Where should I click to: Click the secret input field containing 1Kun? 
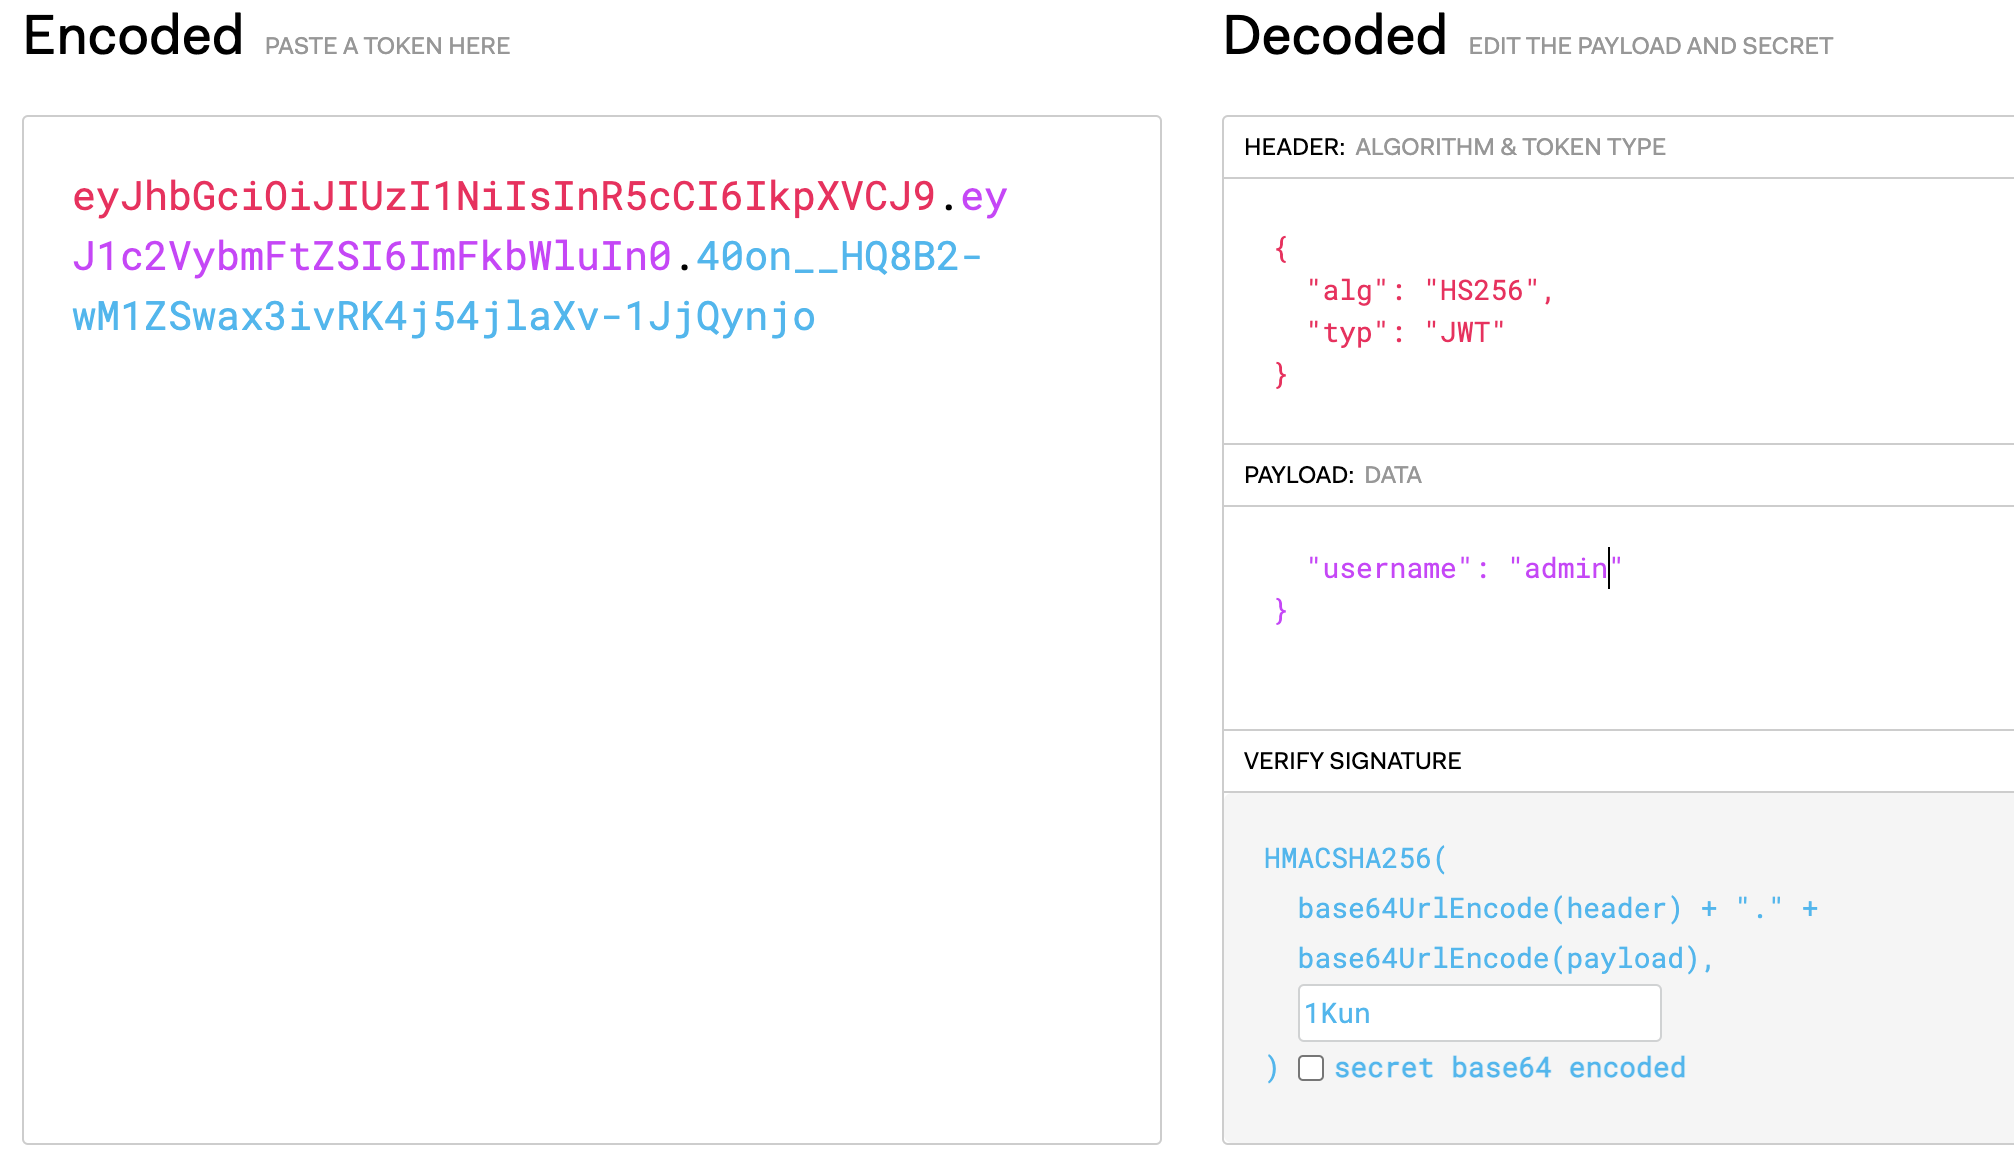[1479, 1013]
